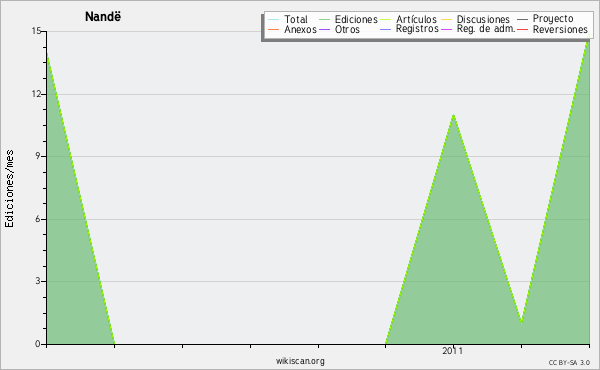Click the y-axis value 6

(38, 219)
